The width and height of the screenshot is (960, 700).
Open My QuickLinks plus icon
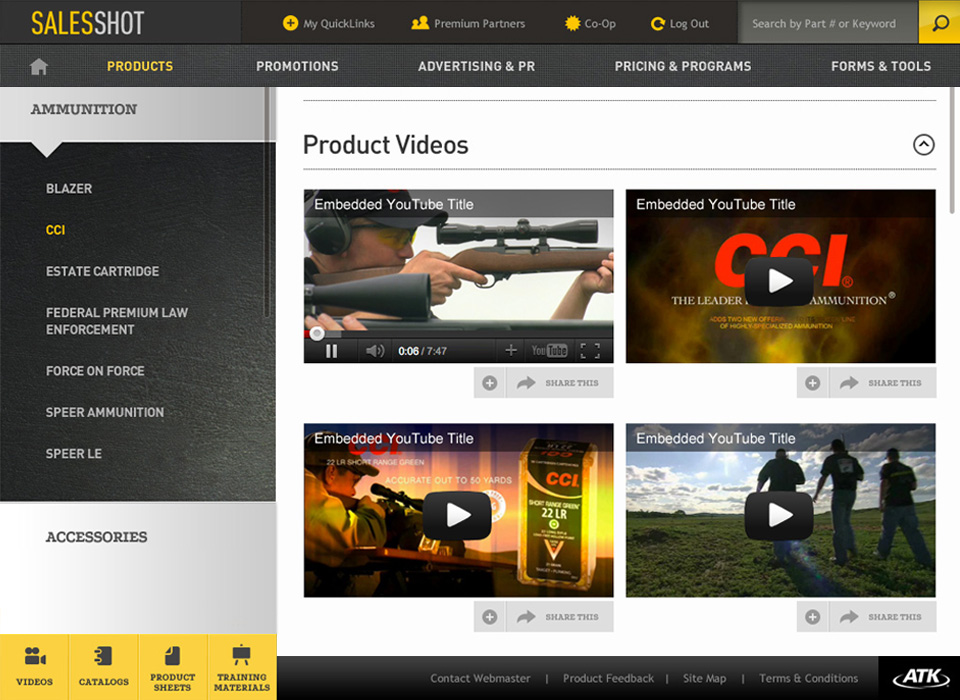click(x=290, y=23)
